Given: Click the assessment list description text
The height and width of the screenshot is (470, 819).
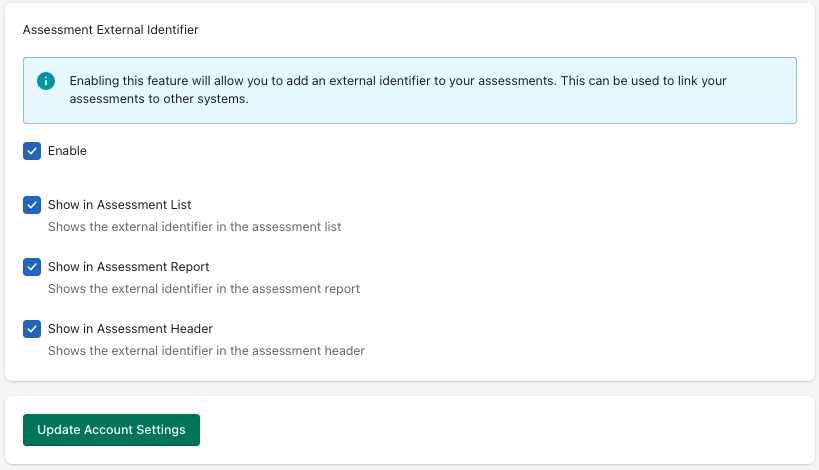Looking at the screenshot, I should coord(194,227).
